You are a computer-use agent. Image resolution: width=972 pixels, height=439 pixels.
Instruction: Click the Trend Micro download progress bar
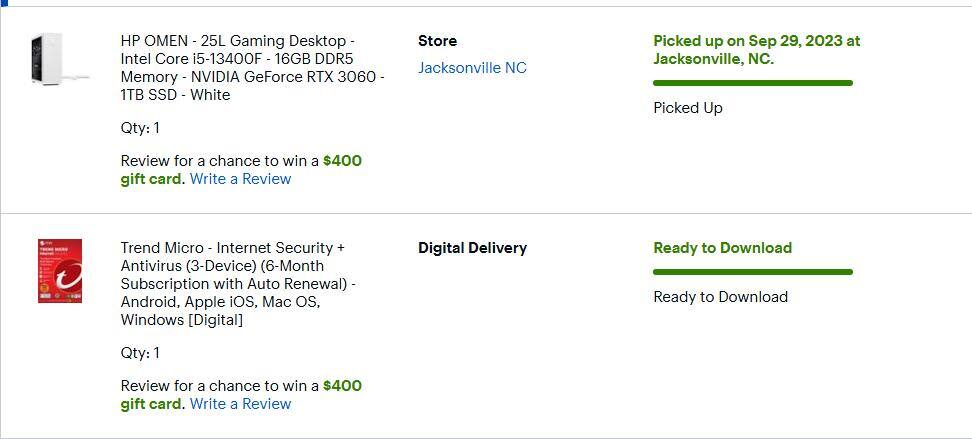752,271
